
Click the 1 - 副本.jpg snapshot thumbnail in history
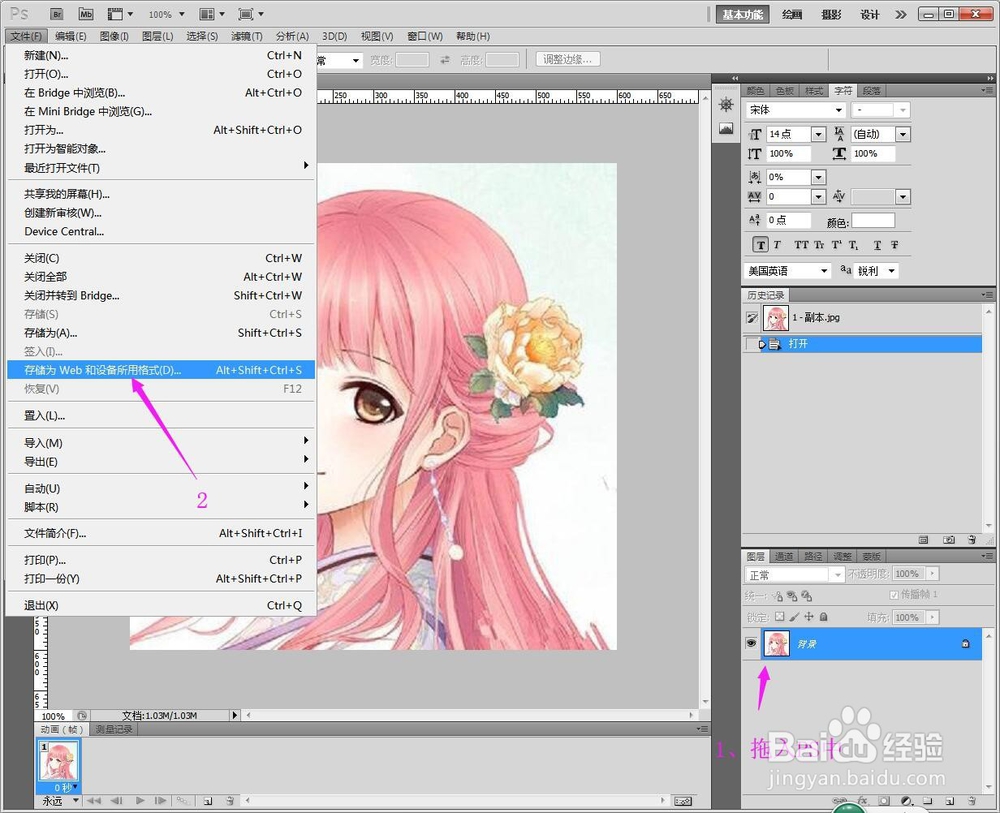tap(776, 318)
